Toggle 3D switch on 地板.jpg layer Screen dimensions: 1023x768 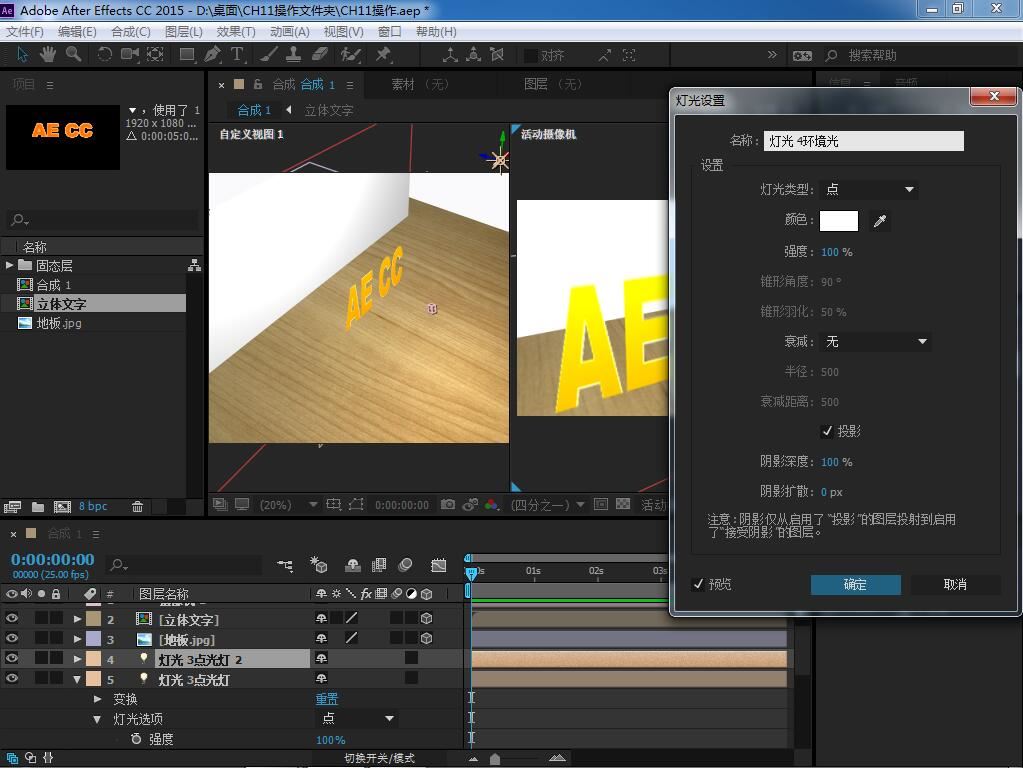coord(427,638)
